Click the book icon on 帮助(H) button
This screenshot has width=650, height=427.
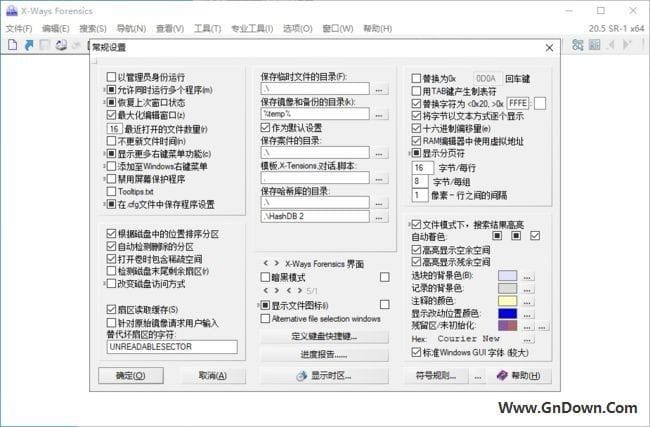click(x=502, y=376)
